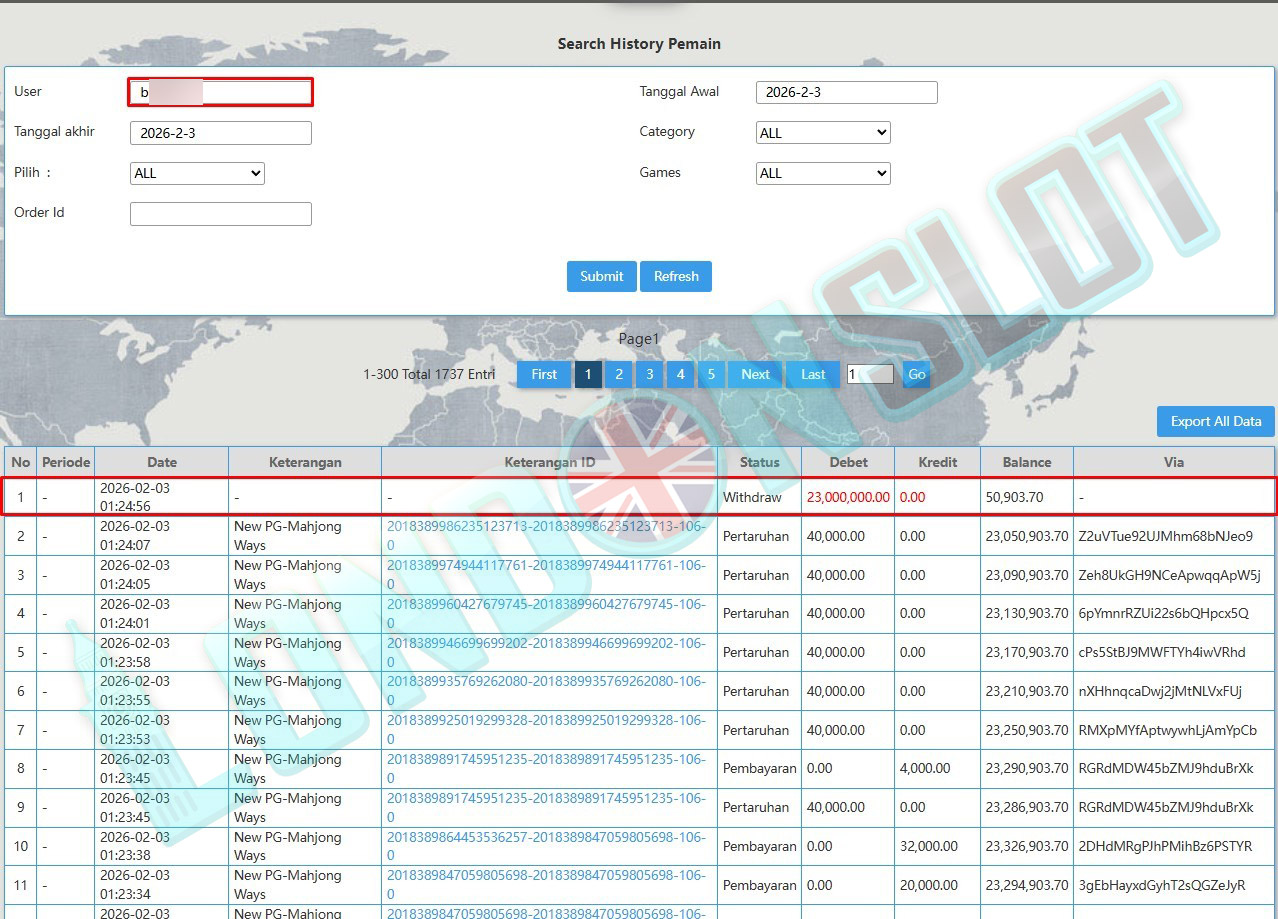Export all data to file

[x=1215, y=421]
